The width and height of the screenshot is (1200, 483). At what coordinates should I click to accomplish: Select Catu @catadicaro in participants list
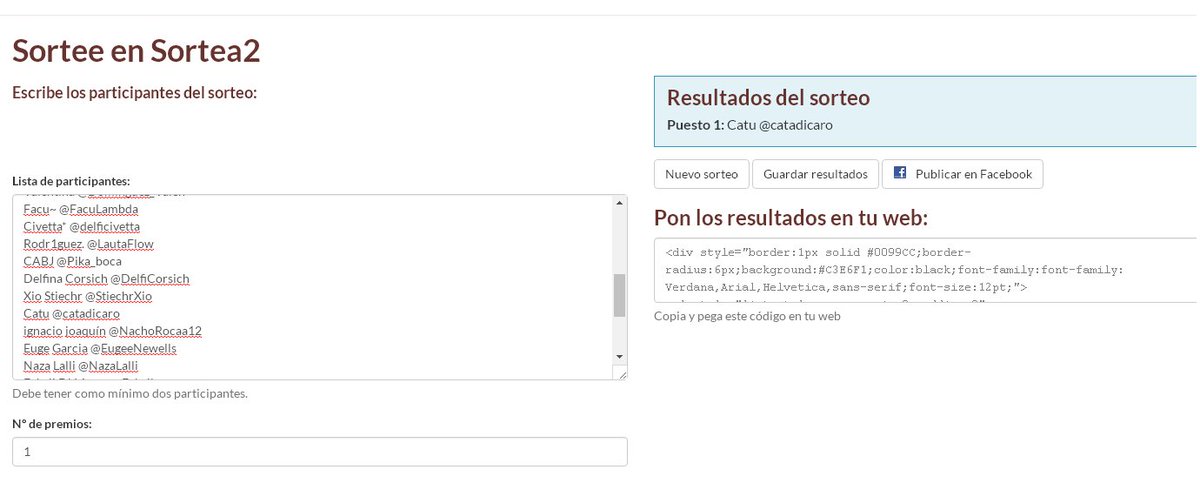tap(71, 313)
